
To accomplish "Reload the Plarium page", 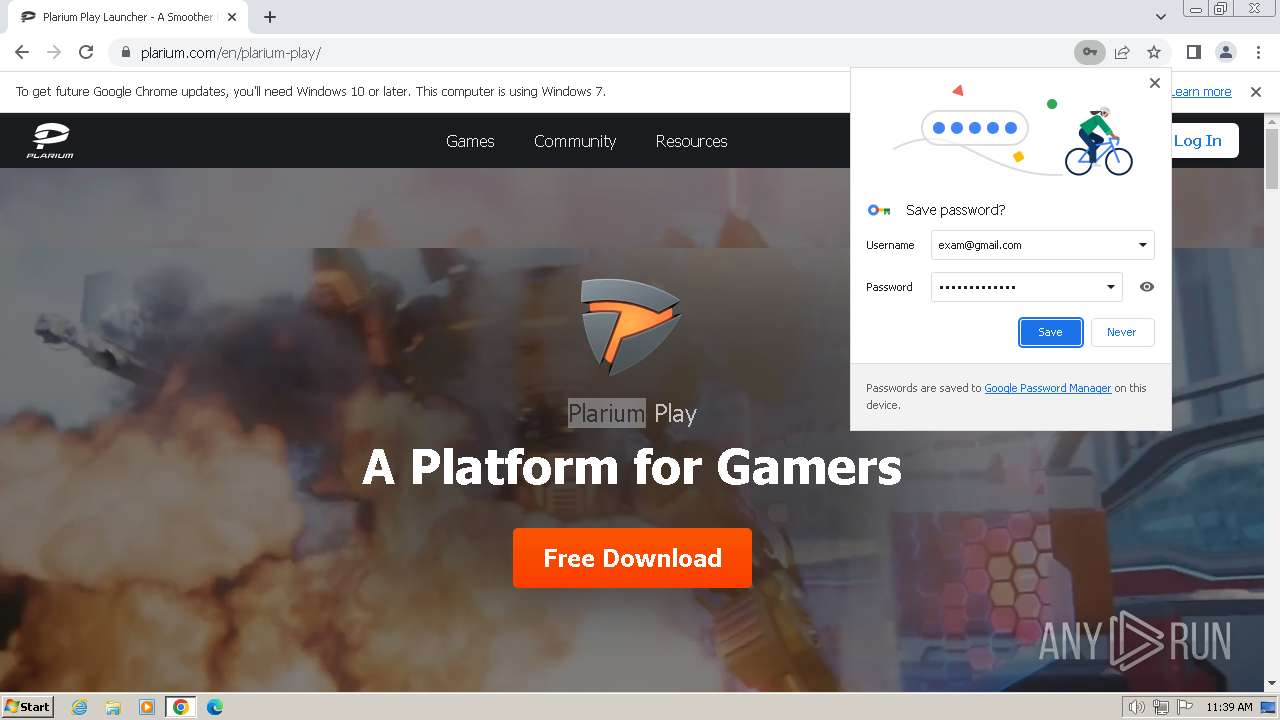I will pos(86,52).
